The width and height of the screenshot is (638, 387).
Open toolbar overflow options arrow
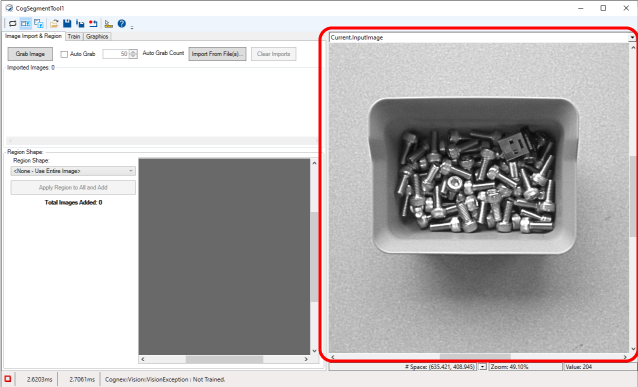[132, 27]
